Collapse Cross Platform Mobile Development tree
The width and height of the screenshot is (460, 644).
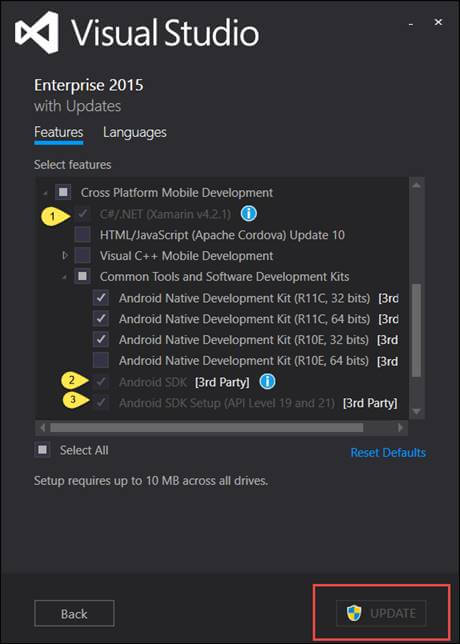[45, 193]
